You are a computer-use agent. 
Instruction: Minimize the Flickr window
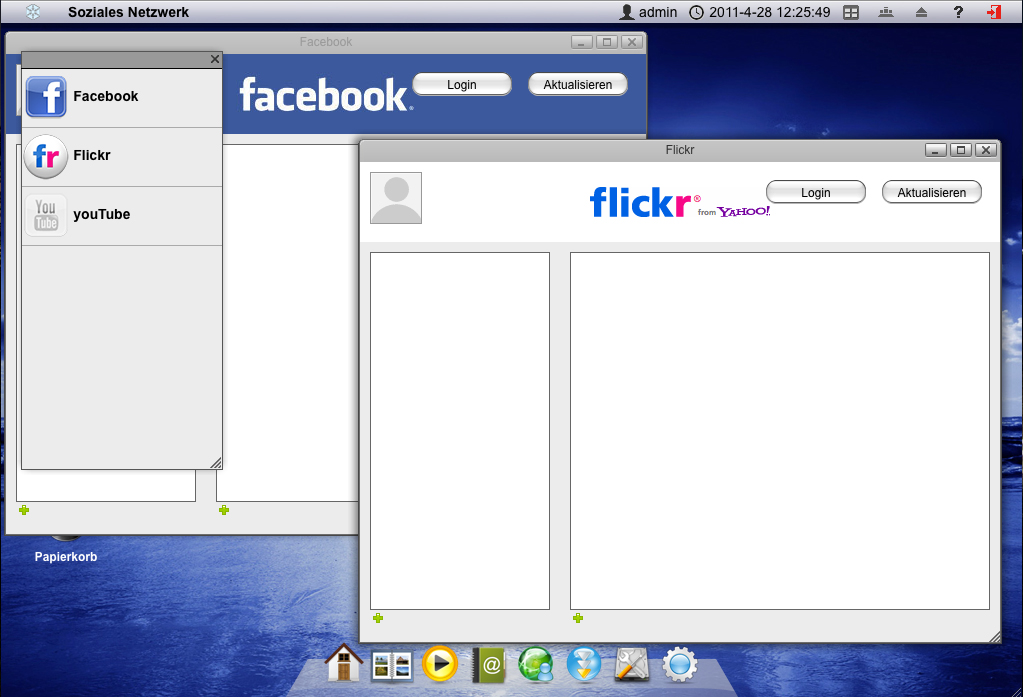coord(936,150)
